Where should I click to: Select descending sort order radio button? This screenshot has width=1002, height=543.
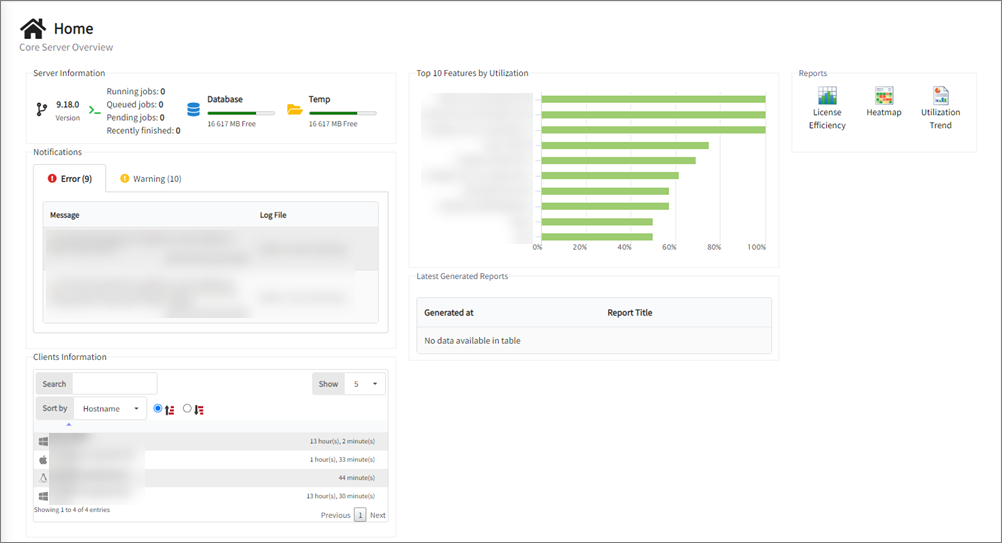tap(187, 408)
